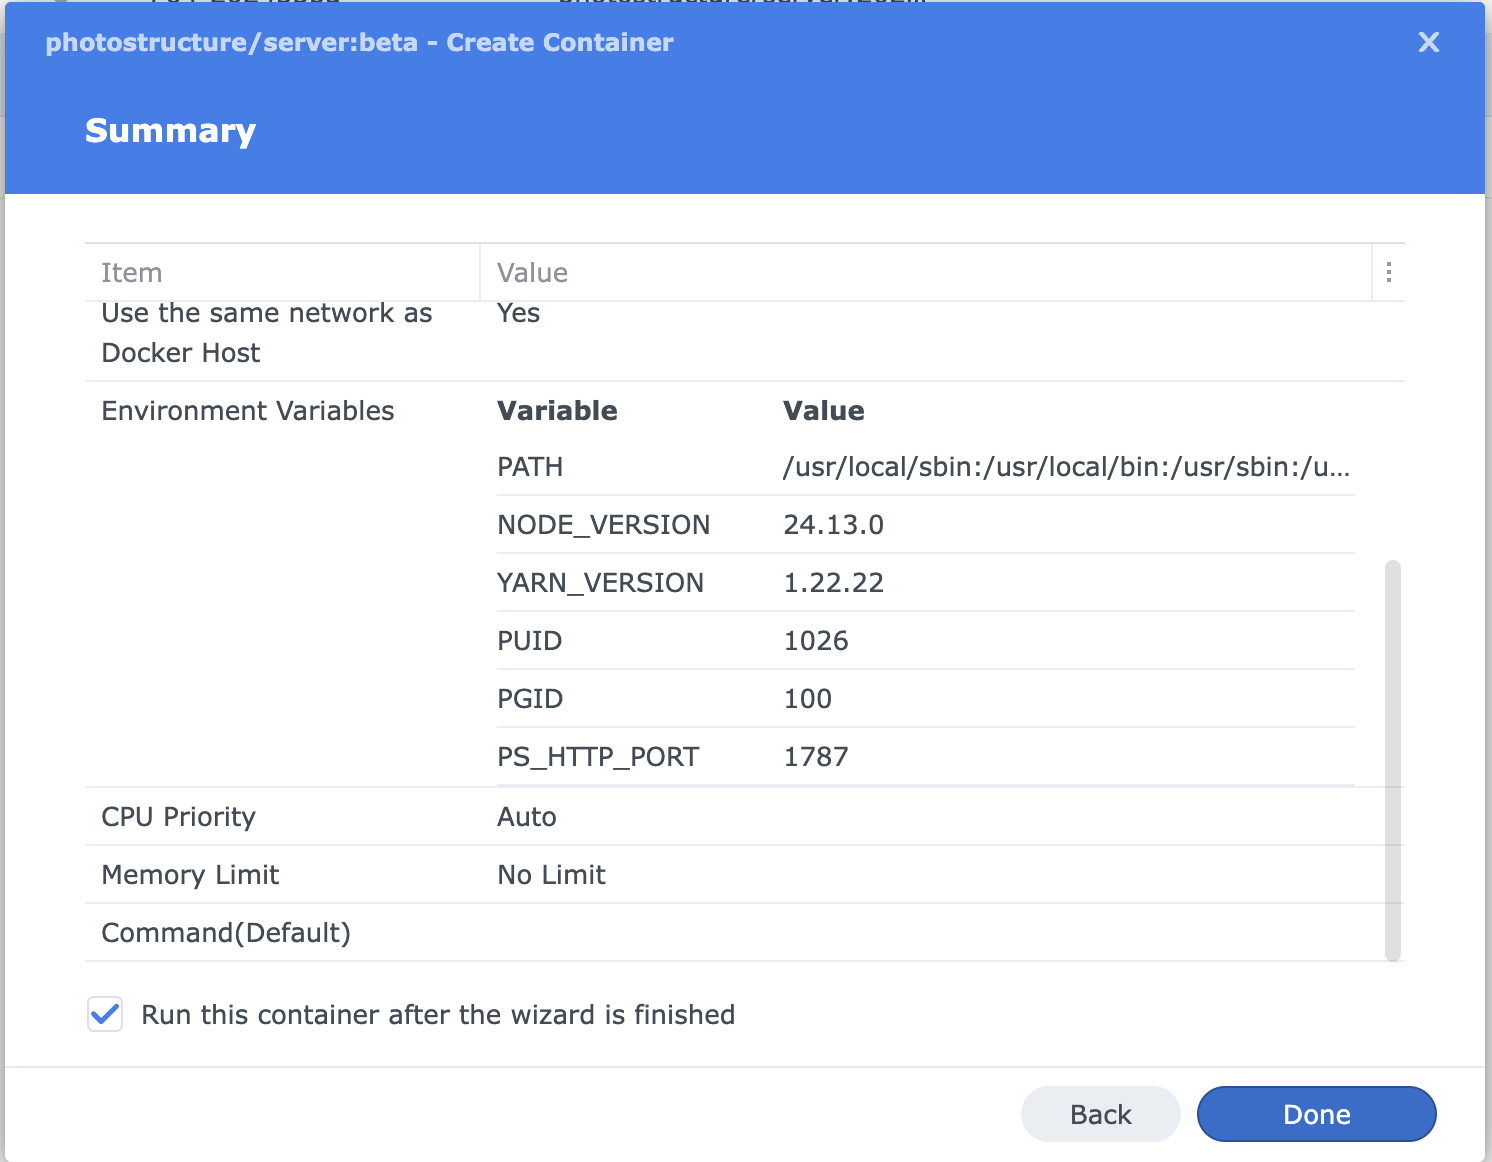The width and height of the screenshot is (1492, 1162).
Task: Close the Create Container dialog
Action: click(x=1428, y=42)
